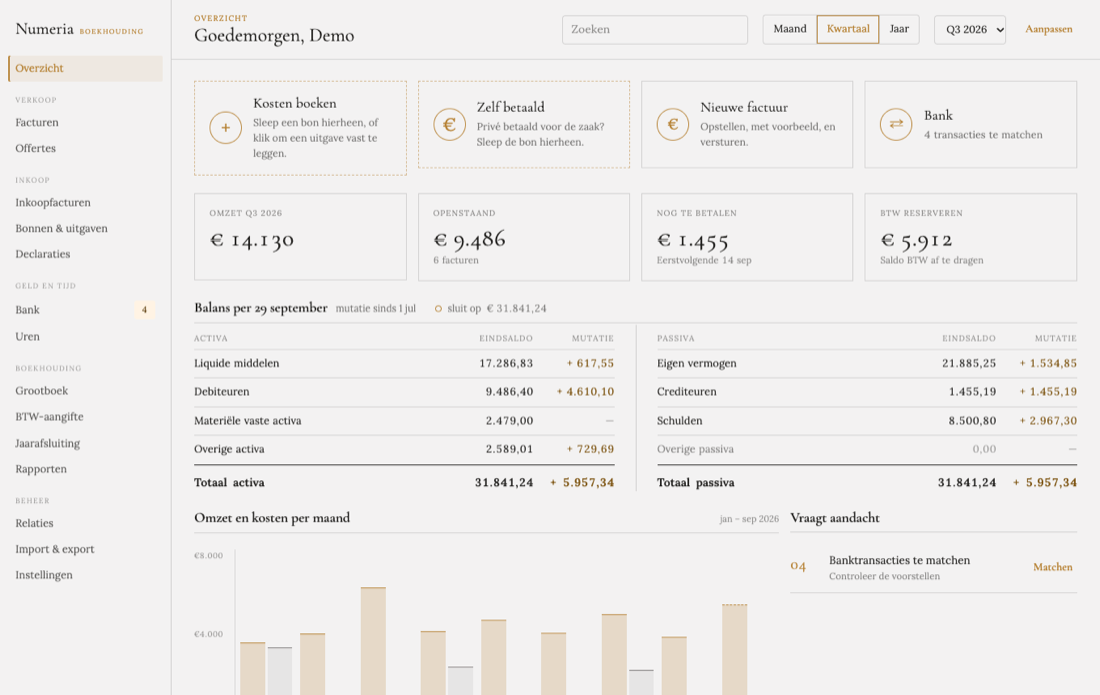The image size is (1100, 695).
Task: Click the Bank badge showing 4
Action: point(145,309)
